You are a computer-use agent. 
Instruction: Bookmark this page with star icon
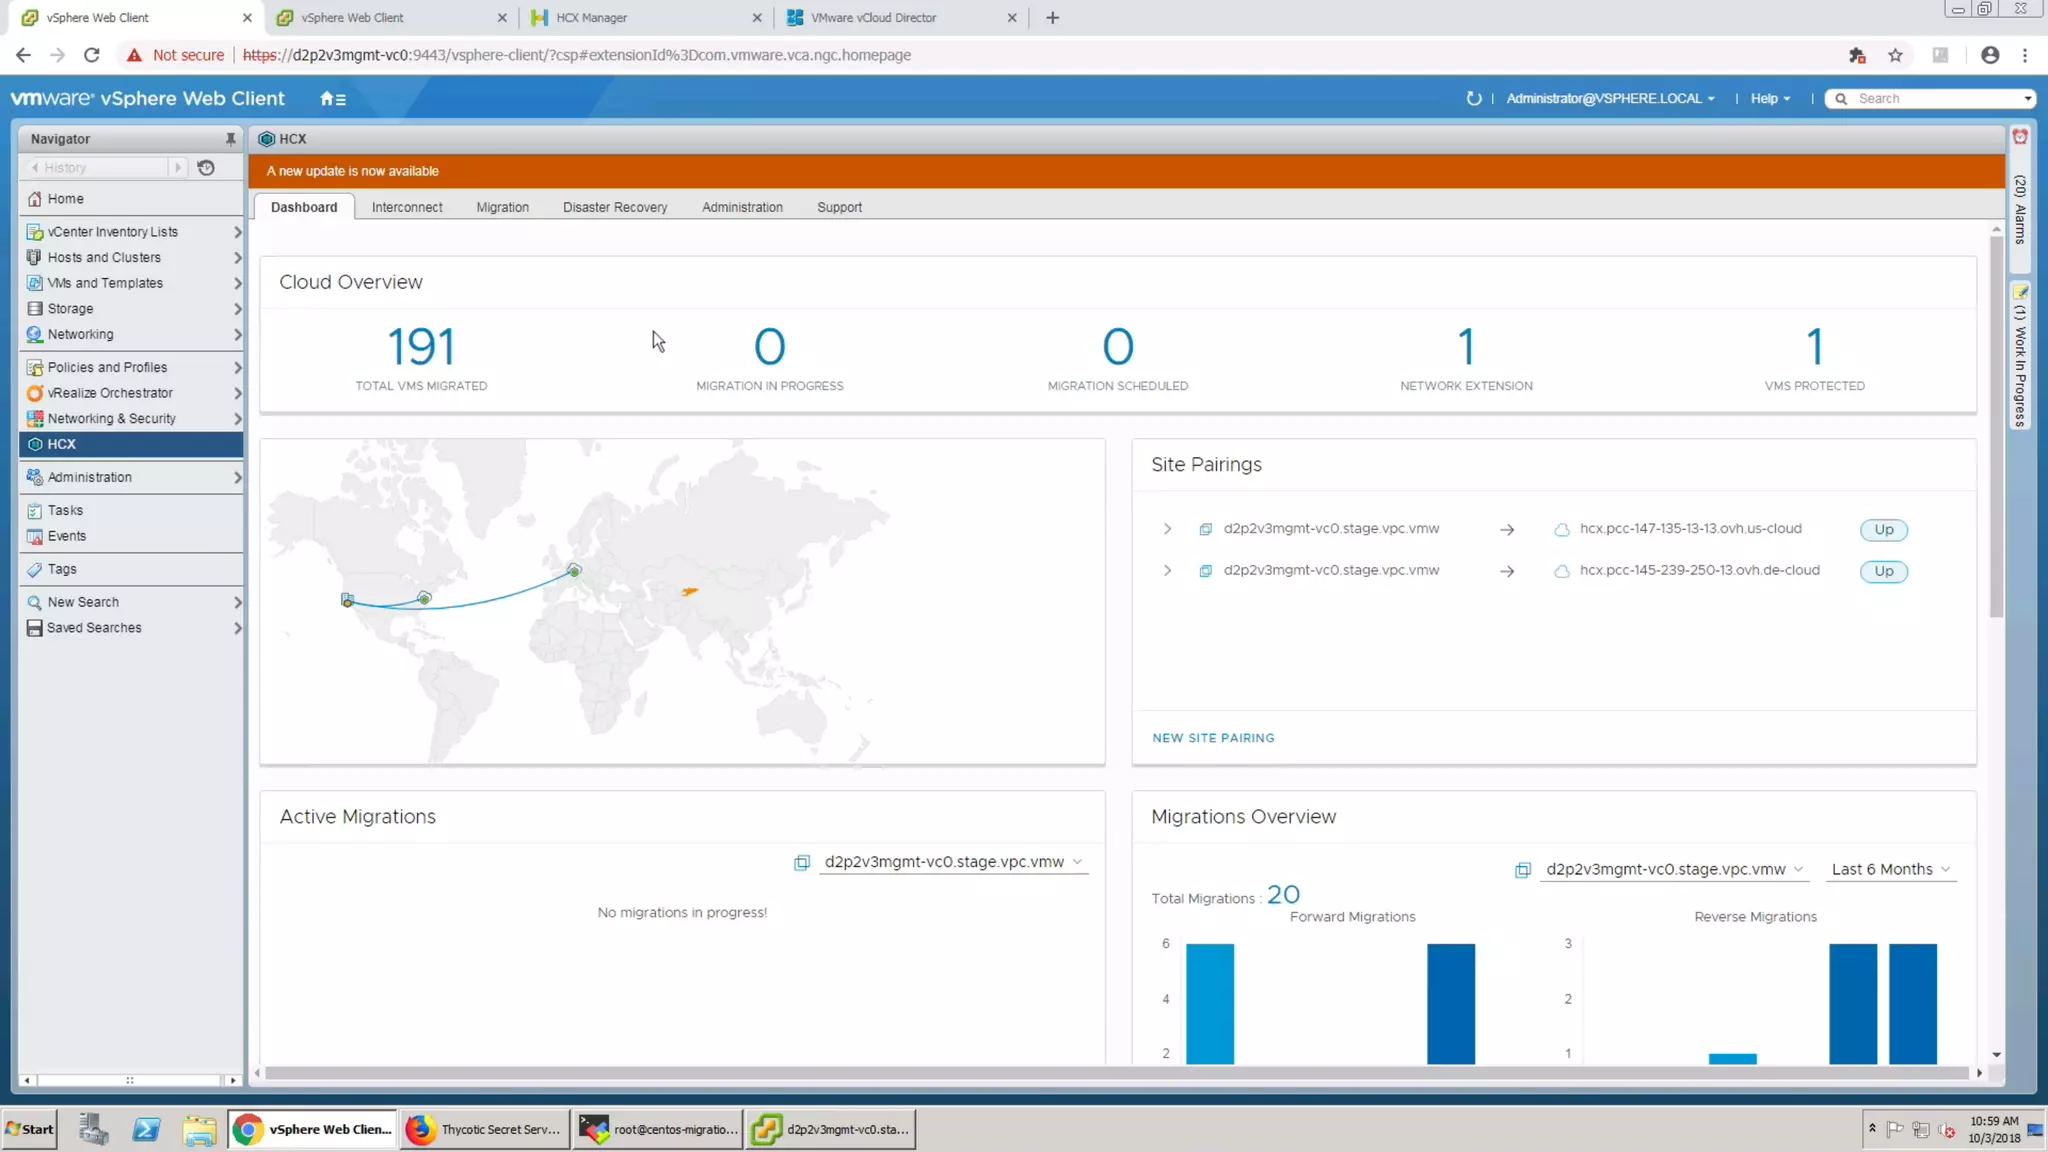pyautogui.click(x=1895, y=55)
